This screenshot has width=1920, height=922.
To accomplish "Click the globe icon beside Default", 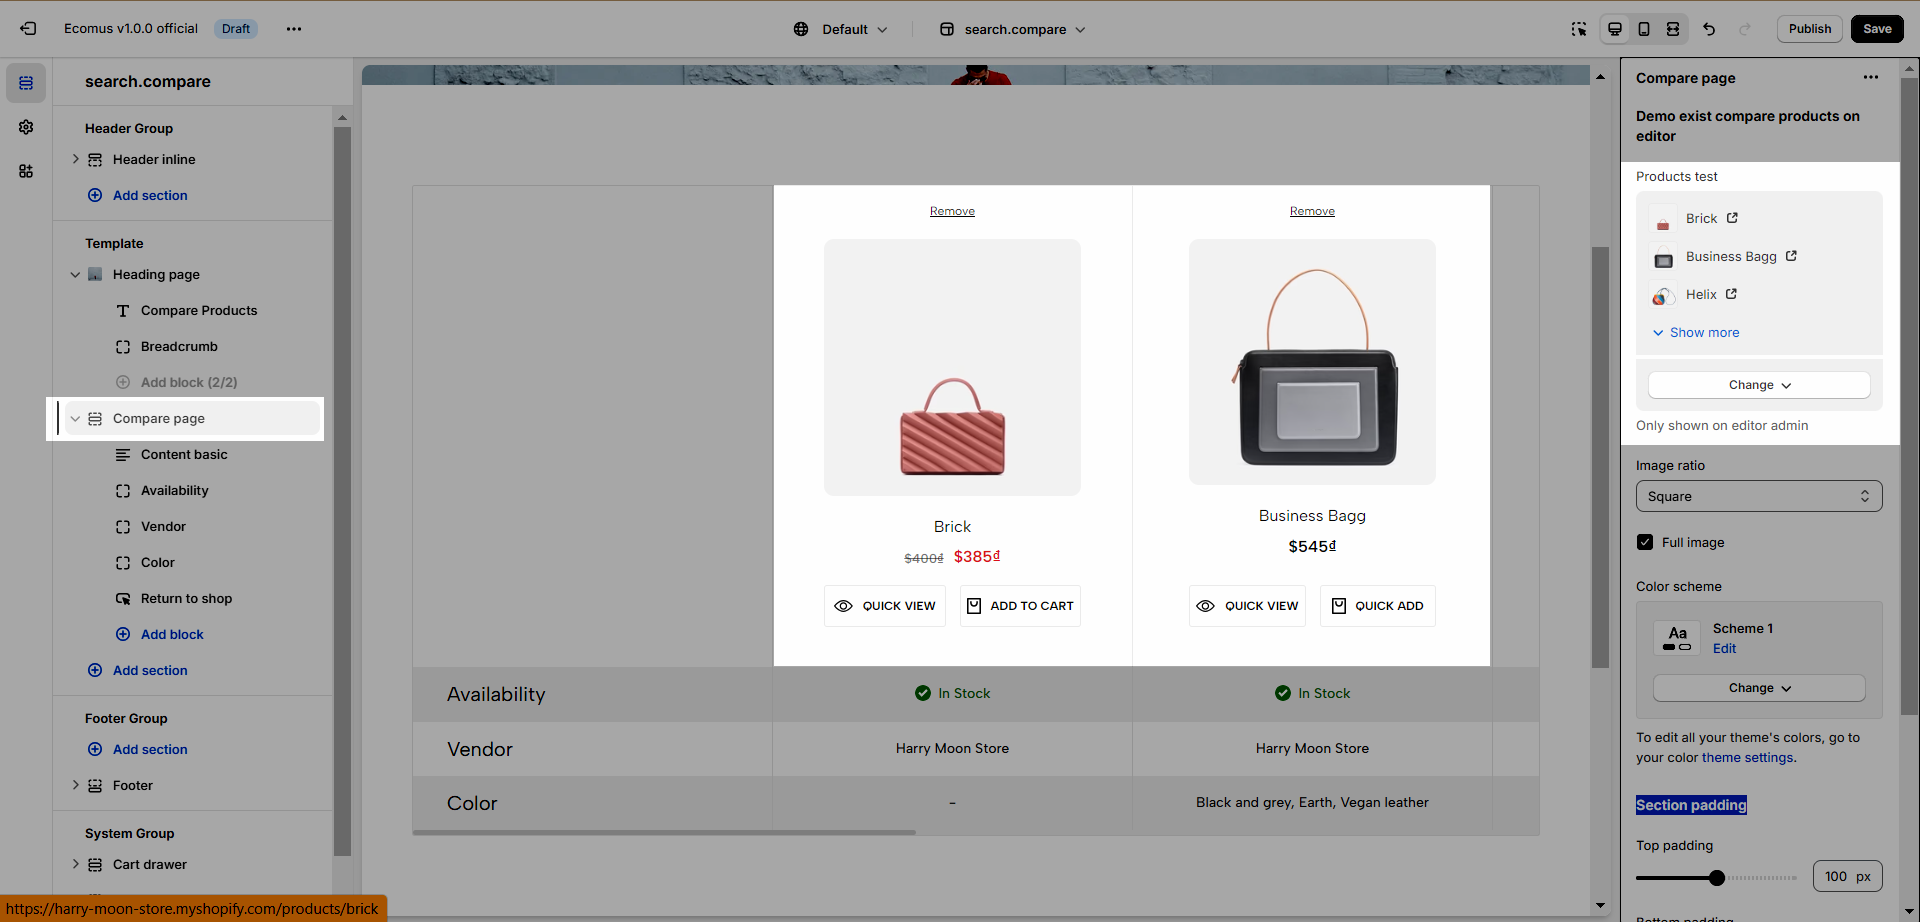I will 801,29.
